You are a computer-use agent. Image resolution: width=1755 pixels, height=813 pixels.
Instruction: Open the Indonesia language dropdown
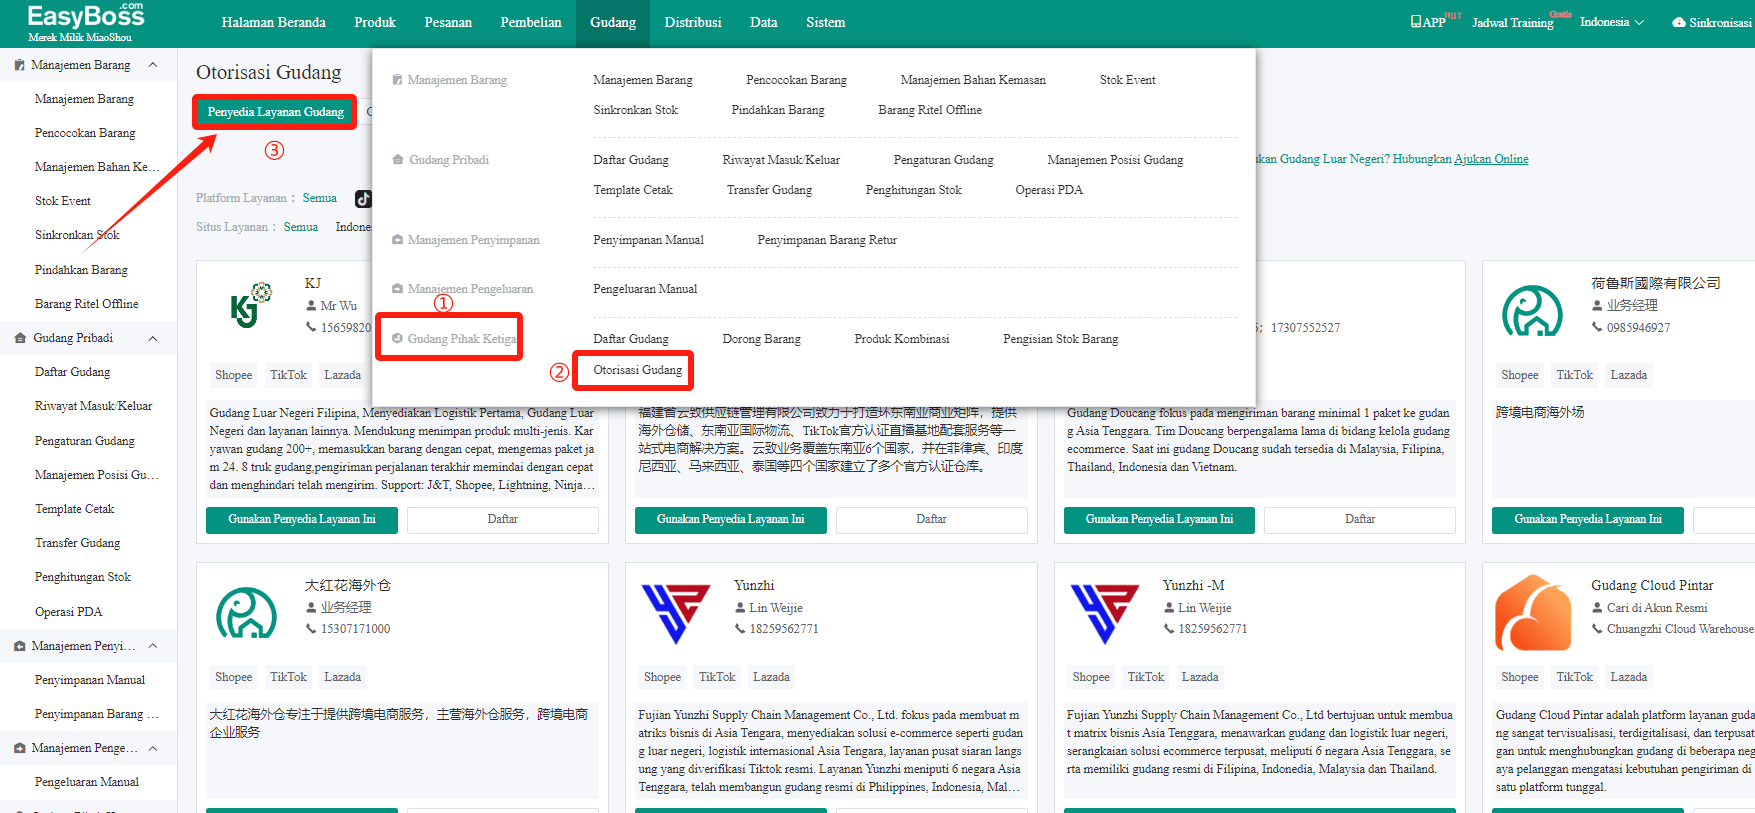[1611, 22]
